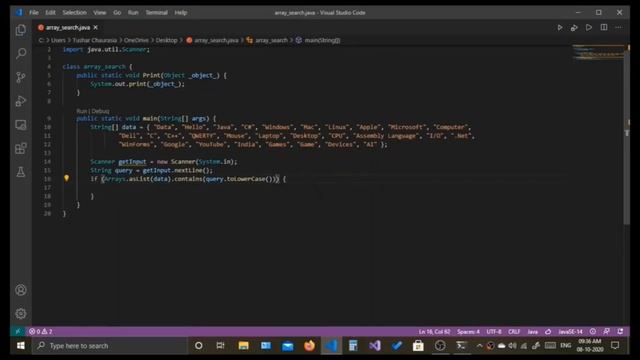Open the Edit menu

coord(50,13)
